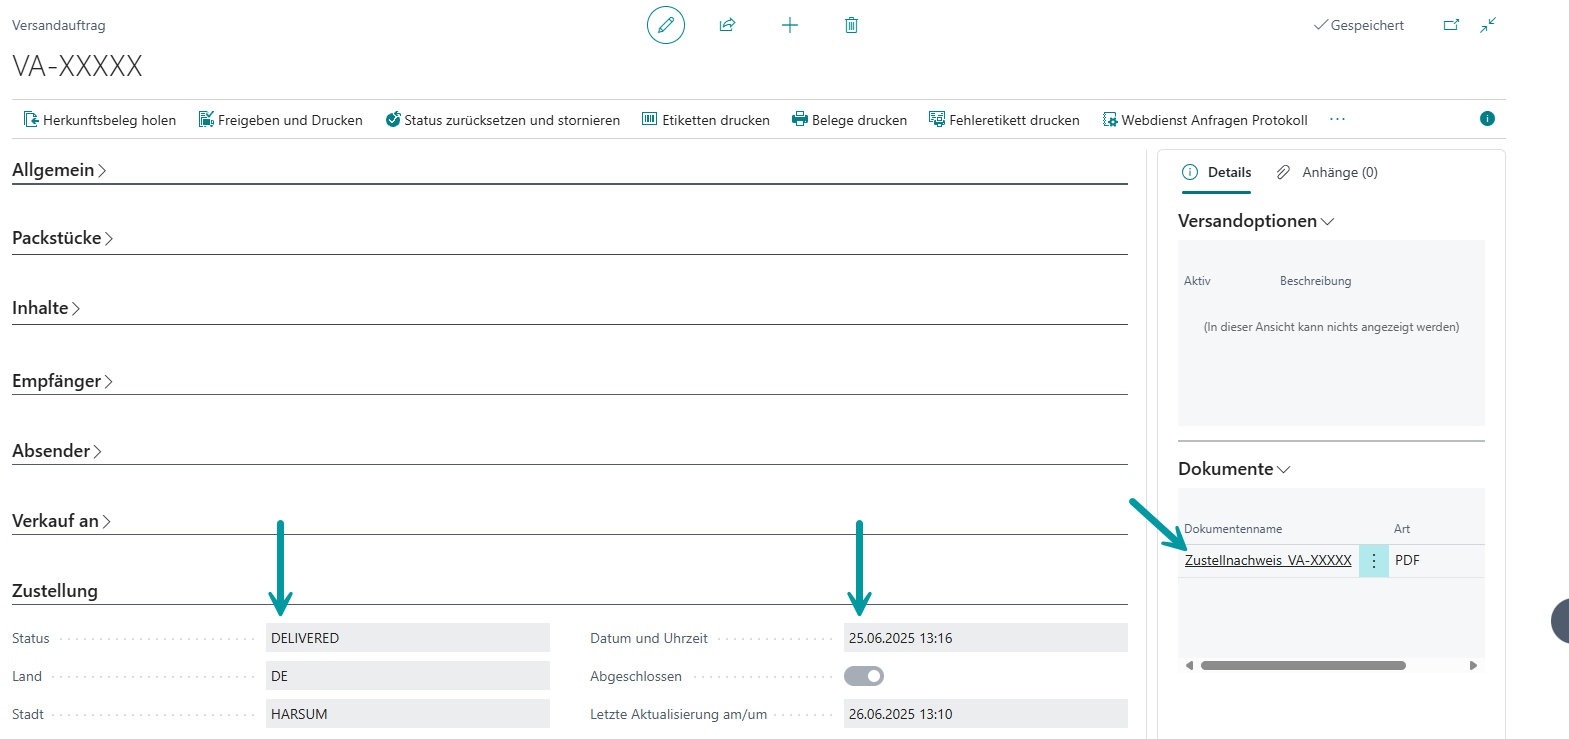Screen dimensions: 1569x739
Task: Open the Zustellnachweis_VA-XXXXX document link
Action: (x=1267, y=561)
